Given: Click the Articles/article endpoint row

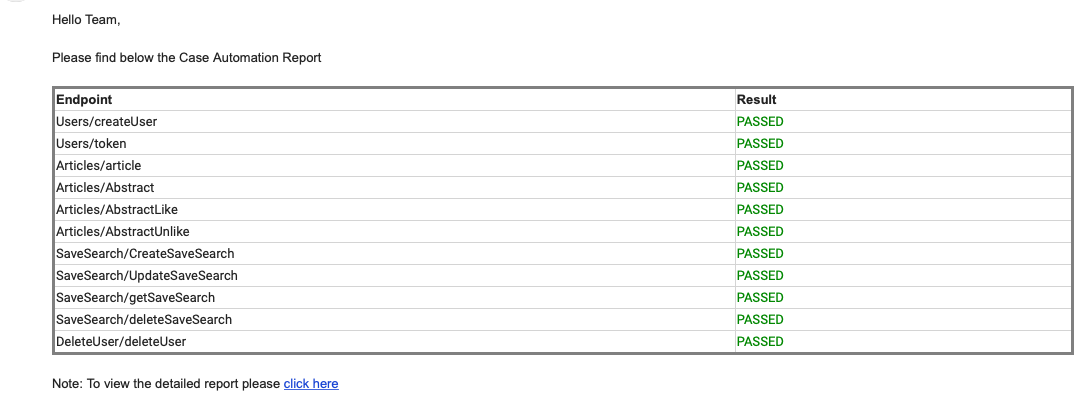Looking at the screenshot, I should tap(98, 166).
